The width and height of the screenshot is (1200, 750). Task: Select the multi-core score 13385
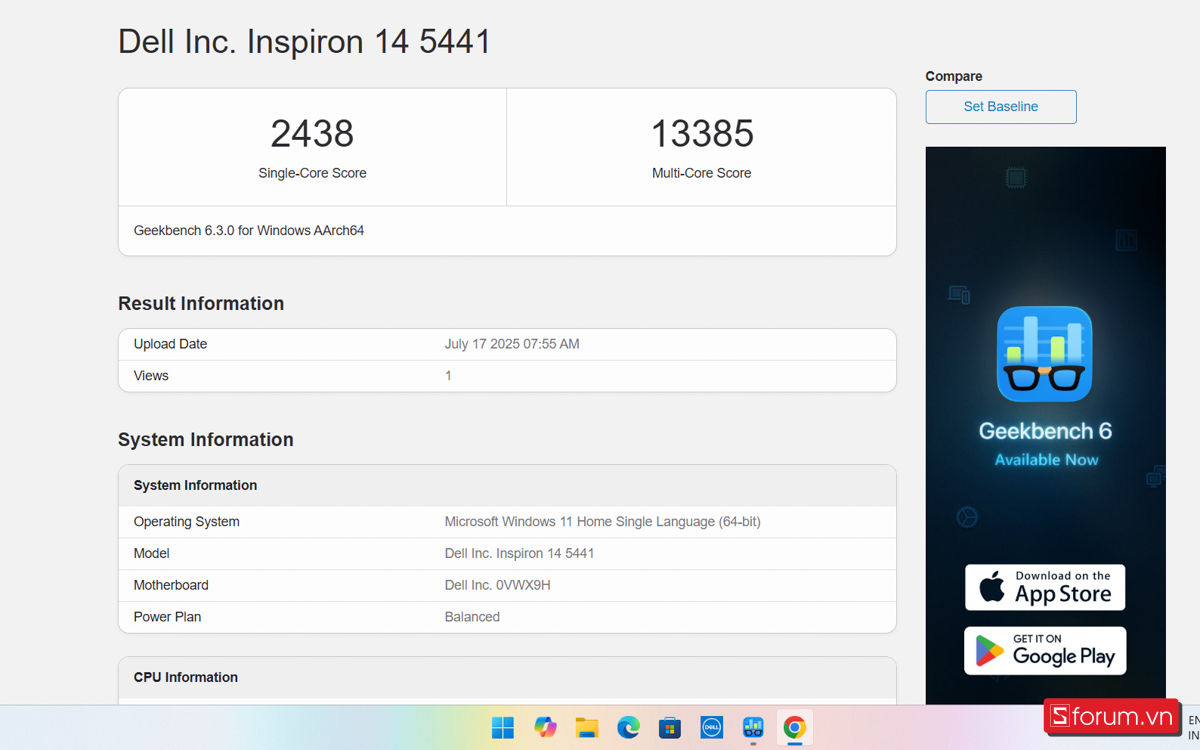tap(702, 133)
